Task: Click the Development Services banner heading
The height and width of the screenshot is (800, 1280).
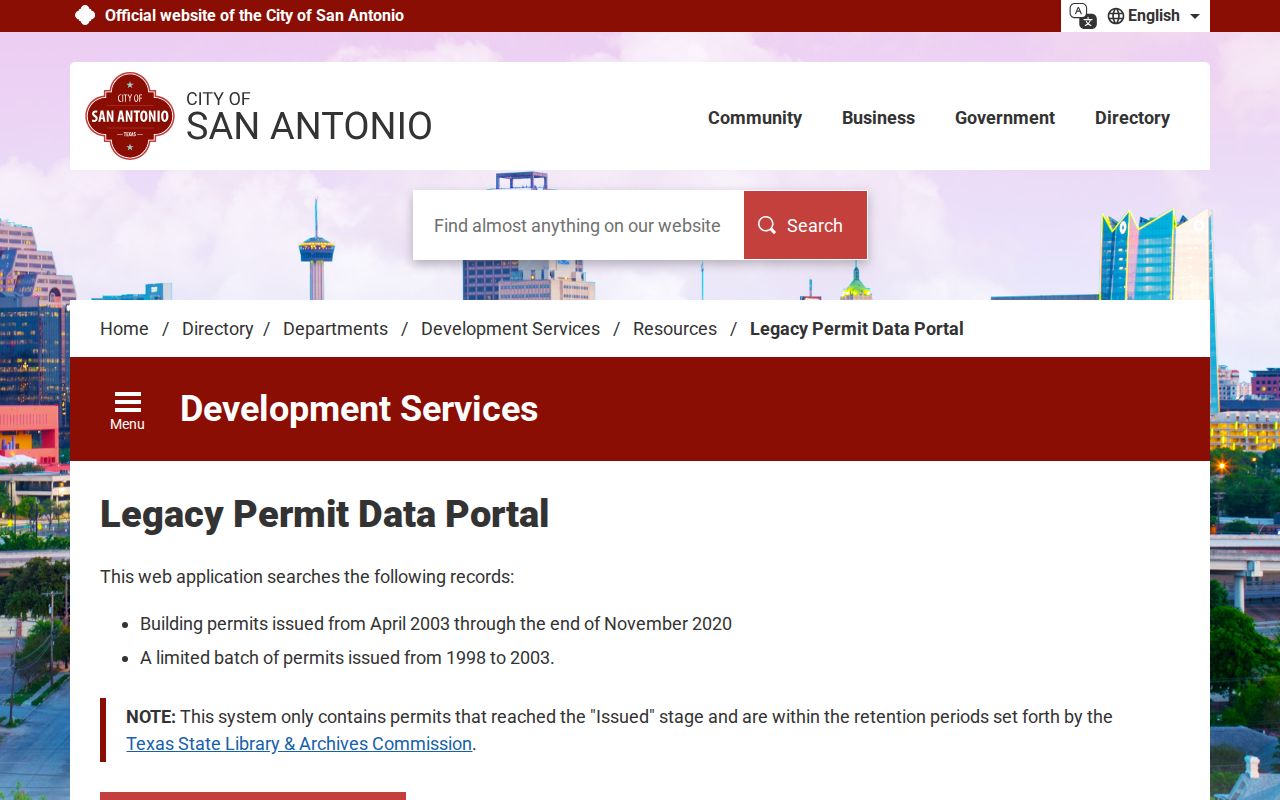Action: coord(359,409)
